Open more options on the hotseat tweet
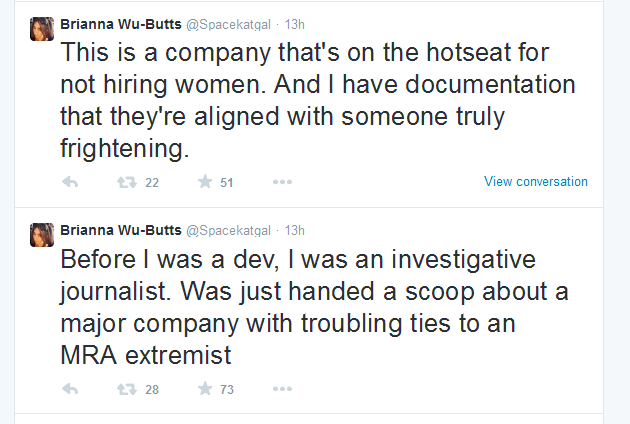The image size is (630, 424). point(282,182)
